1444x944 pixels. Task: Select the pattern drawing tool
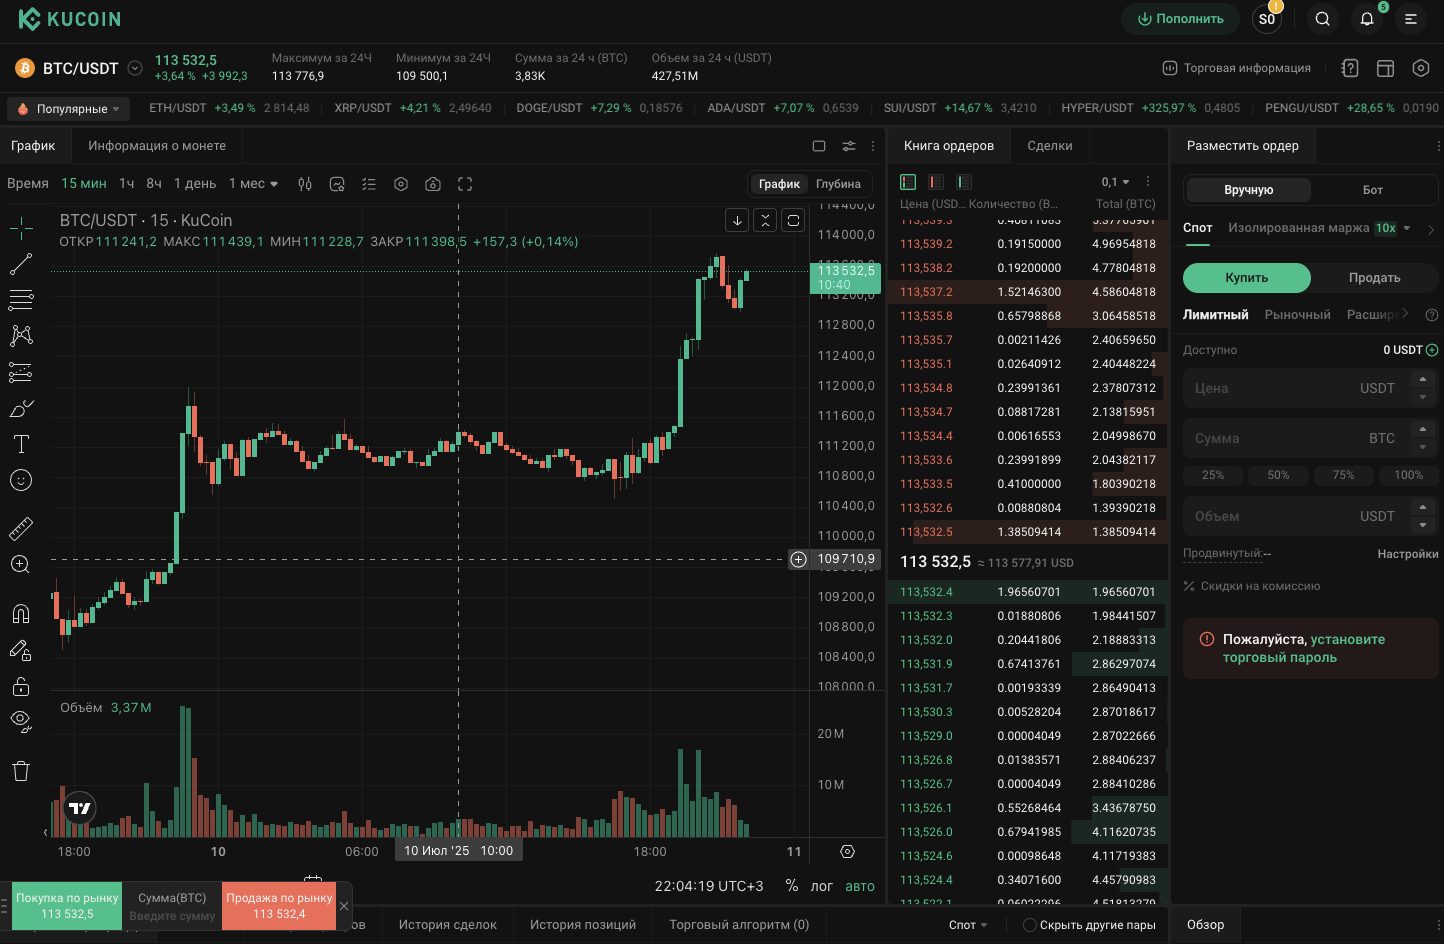(x=21, y=336)
